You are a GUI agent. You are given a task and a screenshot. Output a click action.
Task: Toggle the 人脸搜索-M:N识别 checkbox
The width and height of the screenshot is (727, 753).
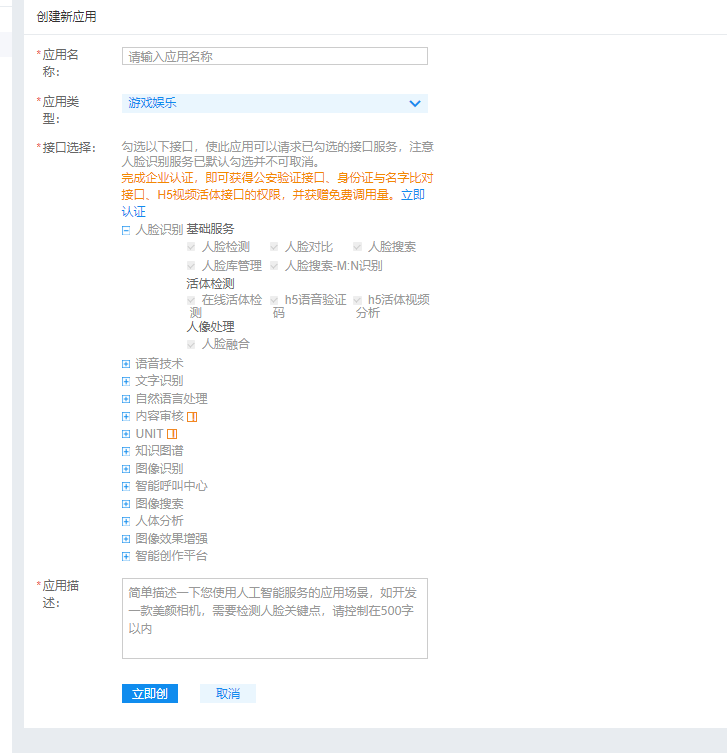coord(274,266)
